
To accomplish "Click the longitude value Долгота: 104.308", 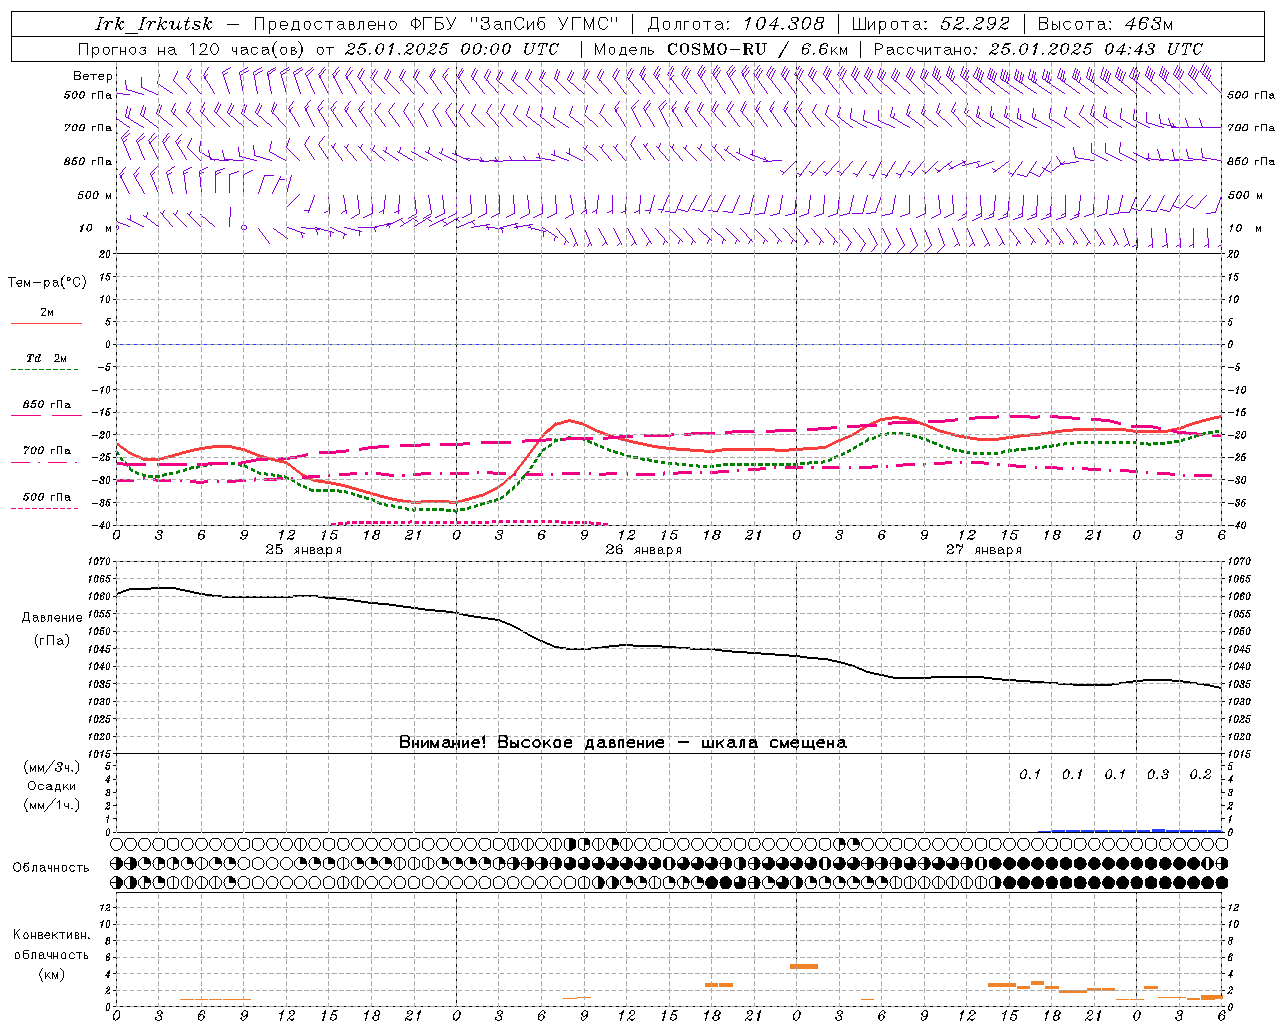I will pyautogui.click(x=736, y=24).
